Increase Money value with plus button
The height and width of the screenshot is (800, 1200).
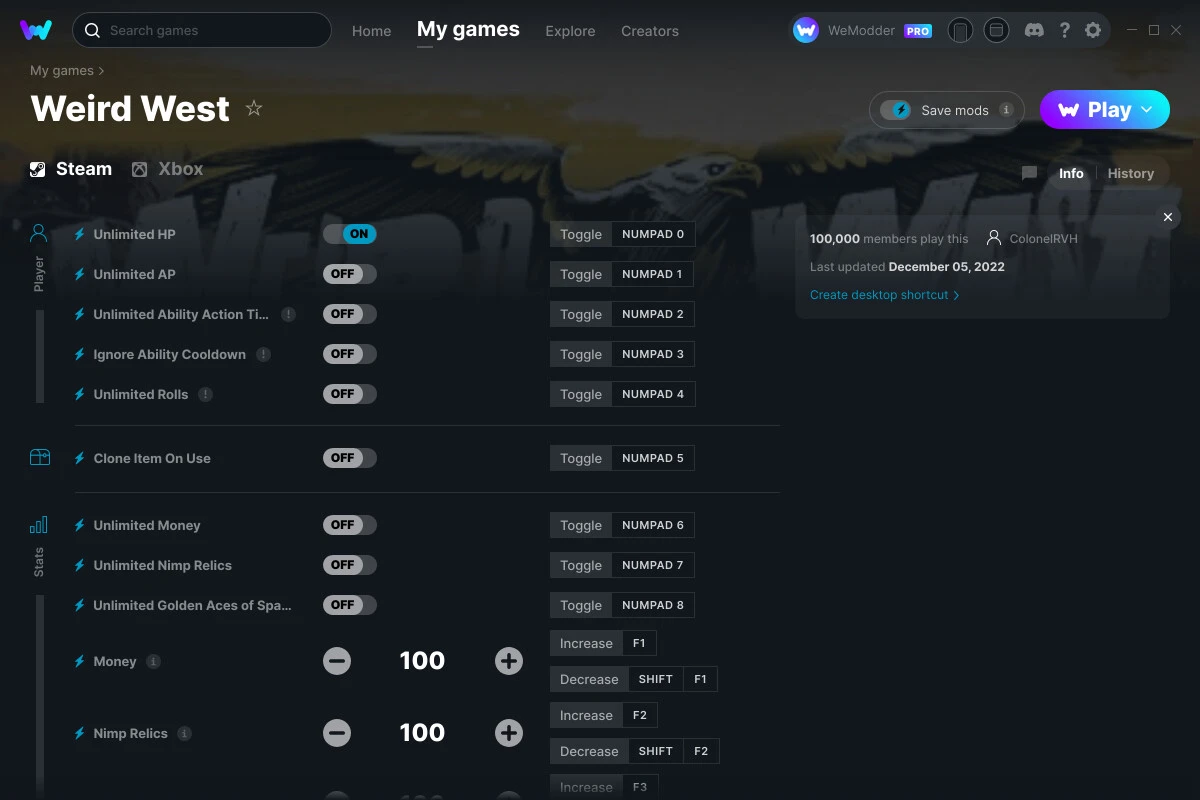pos(509,661)
